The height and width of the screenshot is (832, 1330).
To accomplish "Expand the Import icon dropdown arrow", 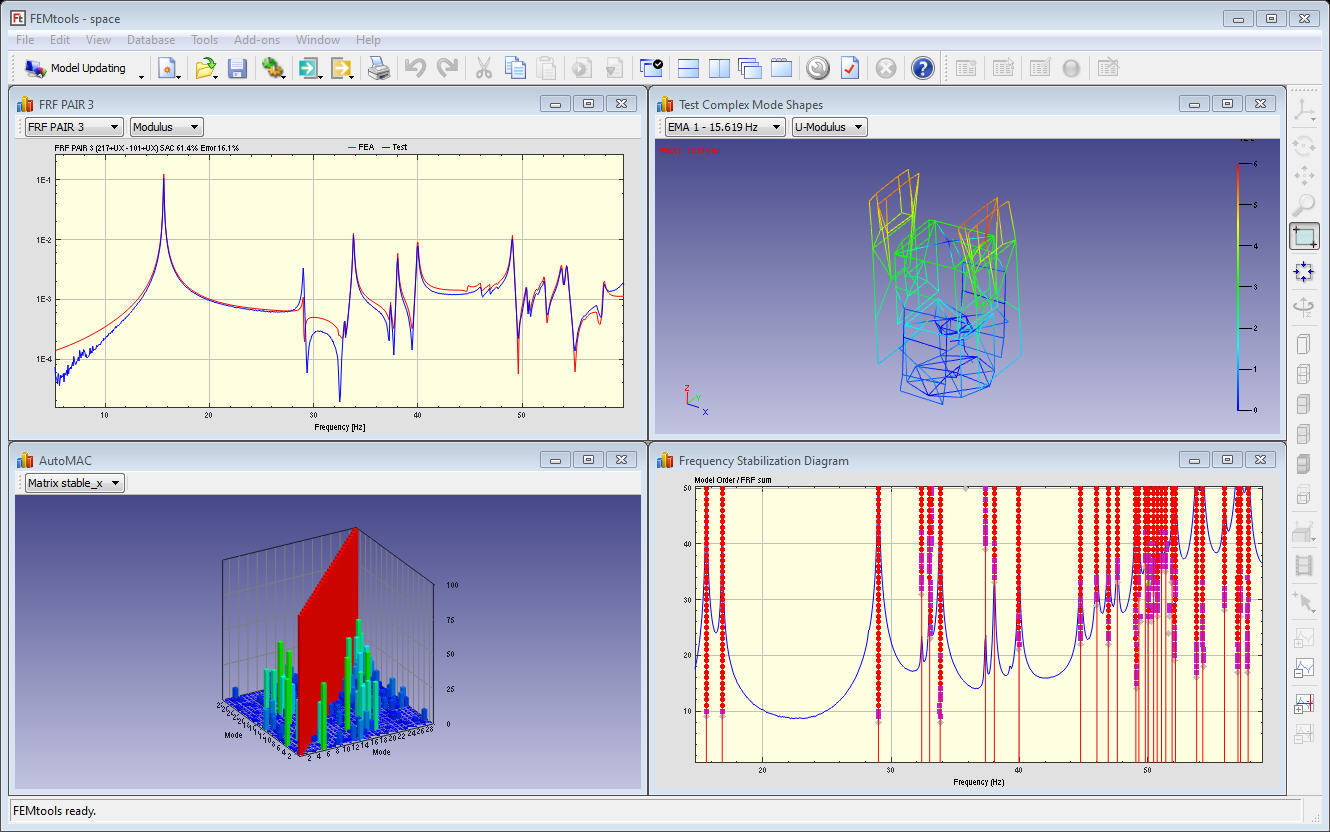I will [x=321, y=75].
